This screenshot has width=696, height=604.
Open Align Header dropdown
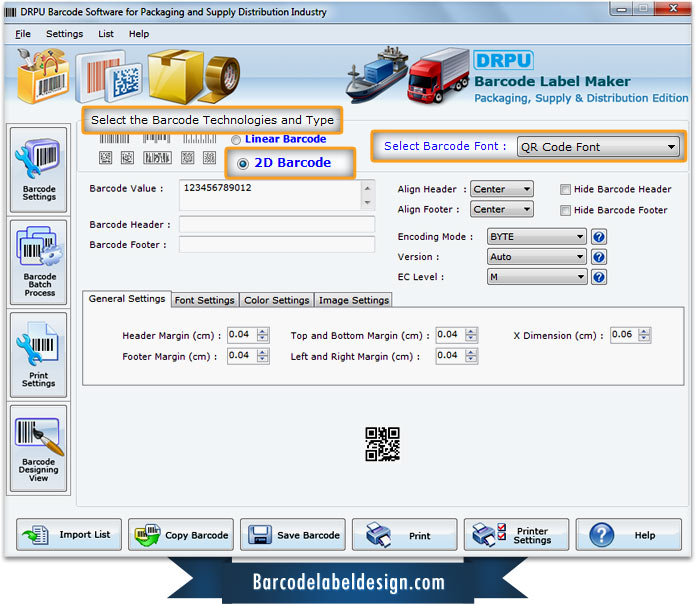click(x=502, y=189)
